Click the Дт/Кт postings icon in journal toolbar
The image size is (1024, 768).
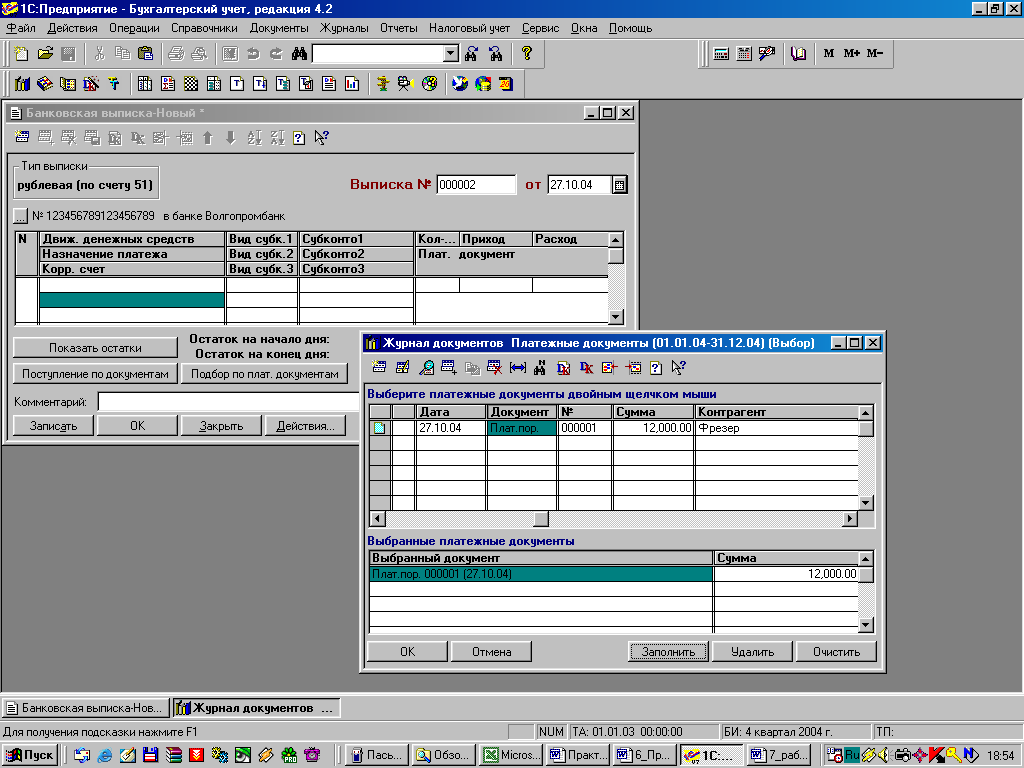point(586,368)
